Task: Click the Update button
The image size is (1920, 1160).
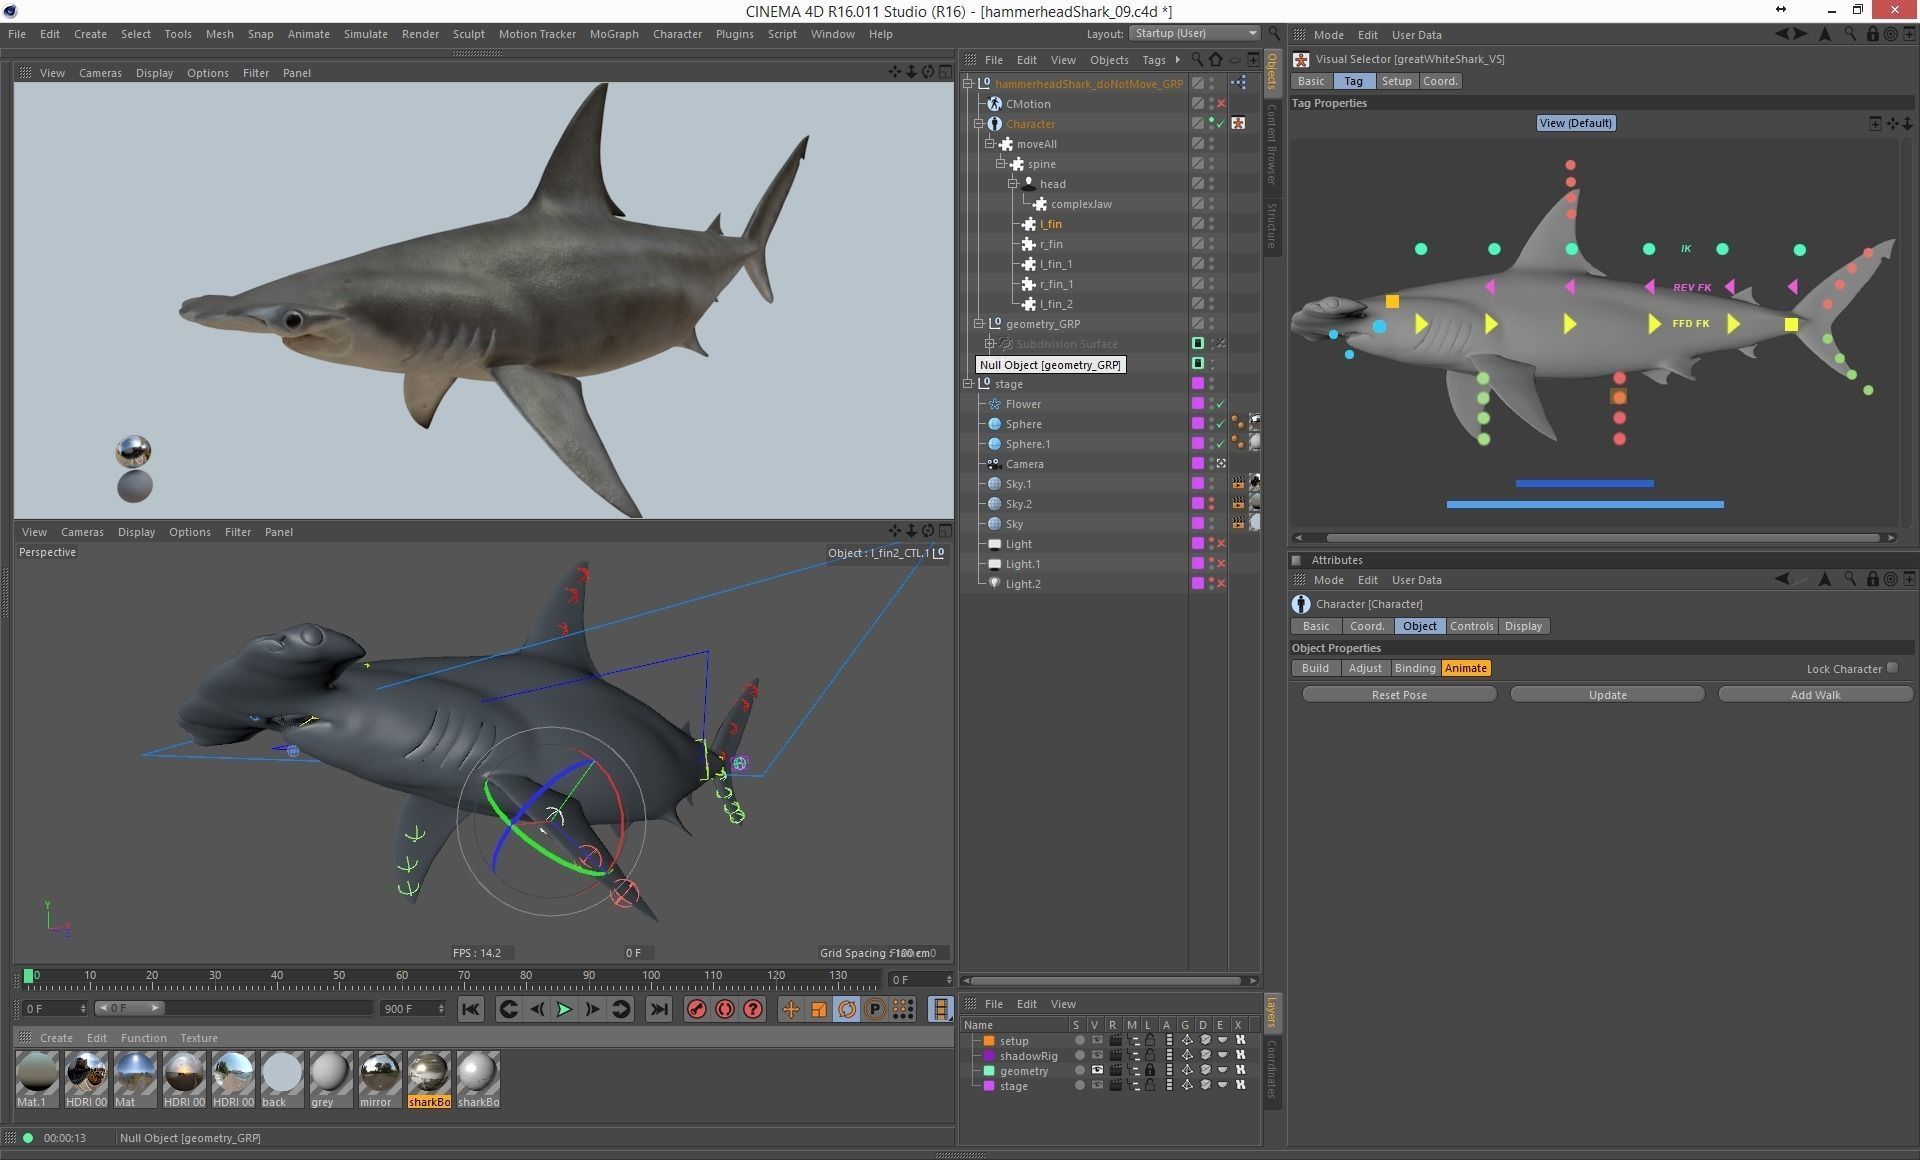Action: [1607, 695]
